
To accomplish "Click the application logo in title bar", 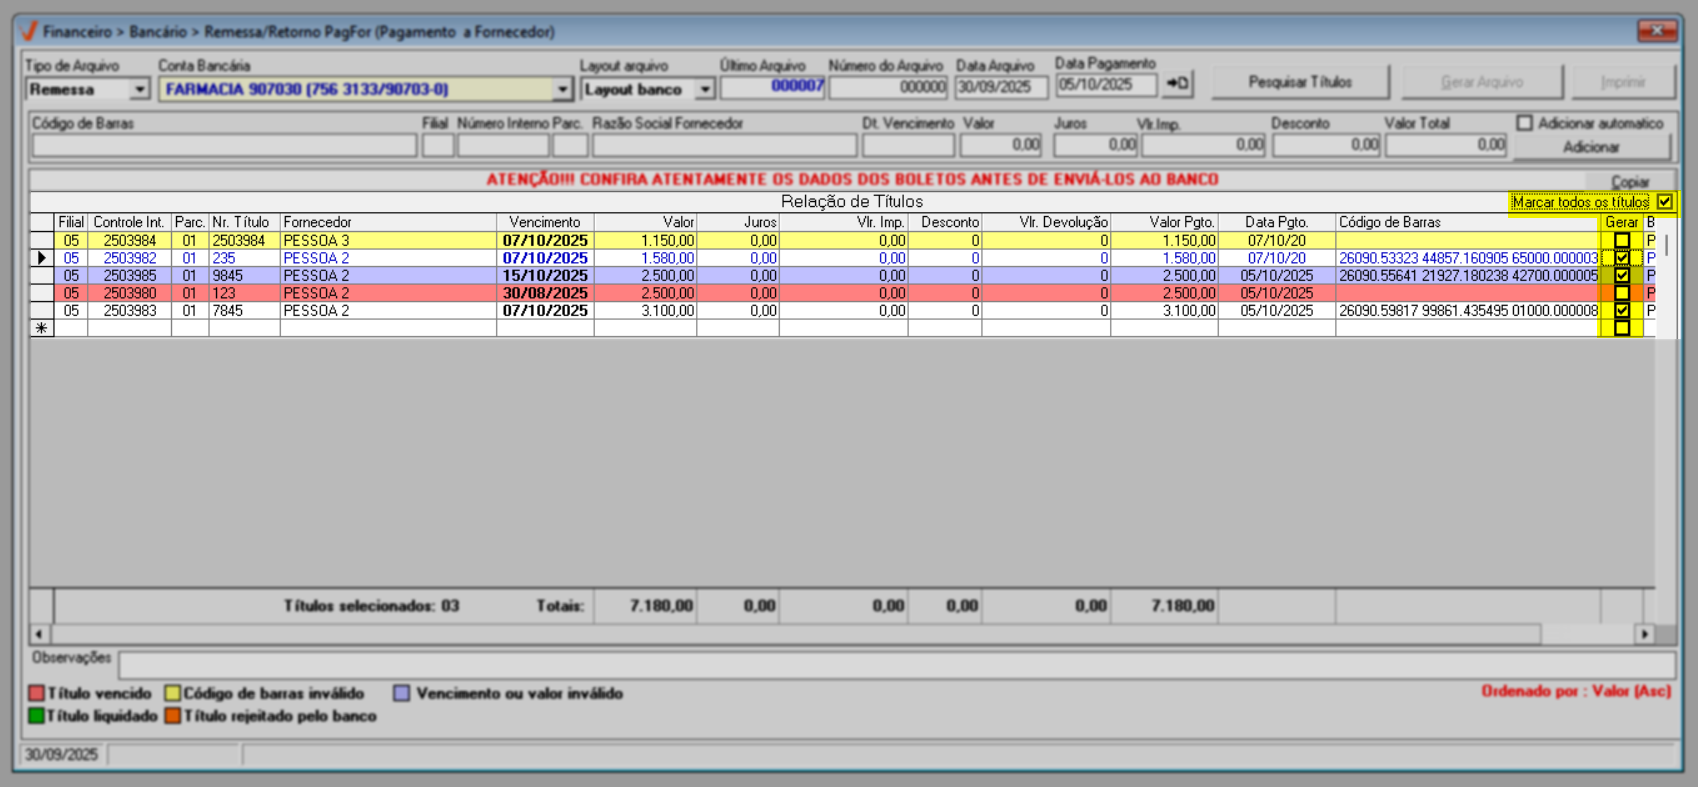I will [28, 31].
